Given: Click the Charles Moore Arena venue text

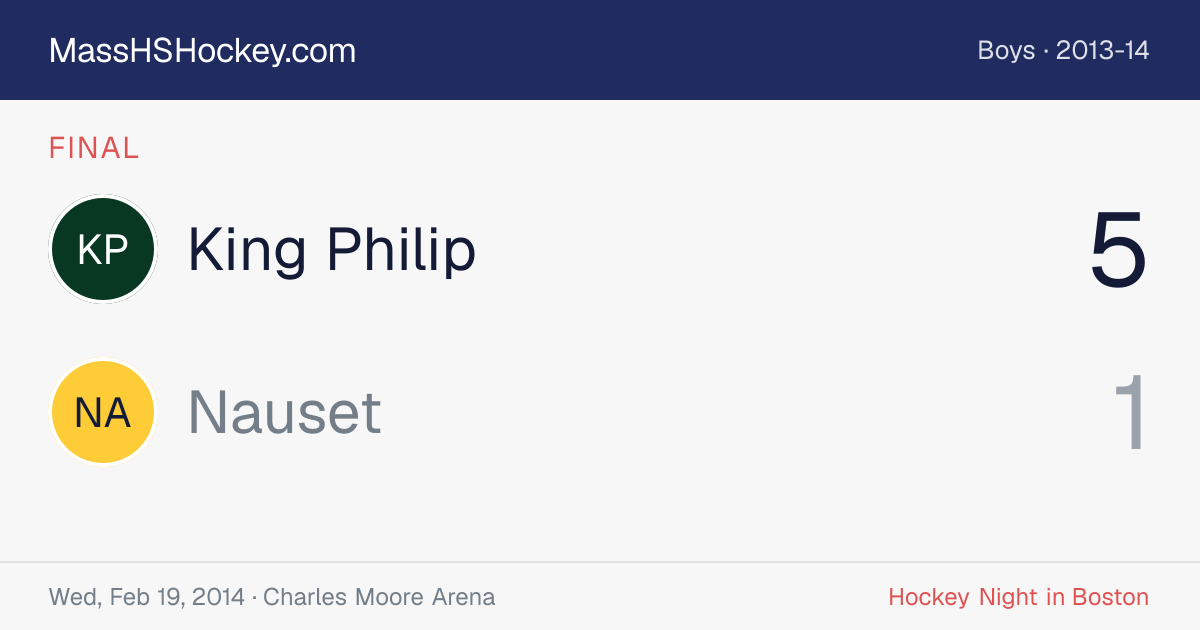Looking at the screenshot, I should 379,597.
